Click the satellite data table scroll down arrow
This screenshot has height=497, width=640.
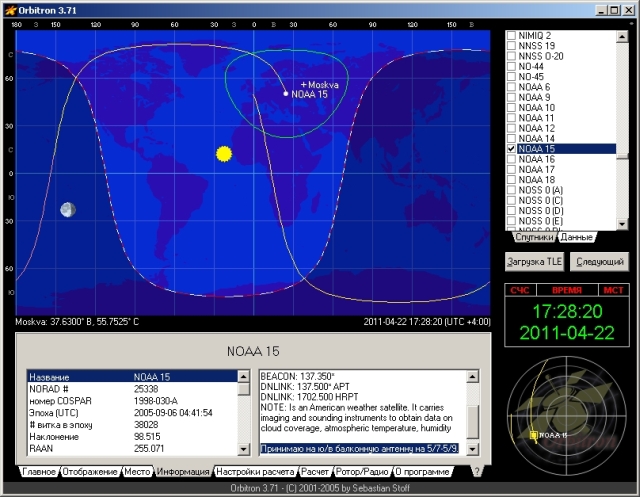[243, 449]
